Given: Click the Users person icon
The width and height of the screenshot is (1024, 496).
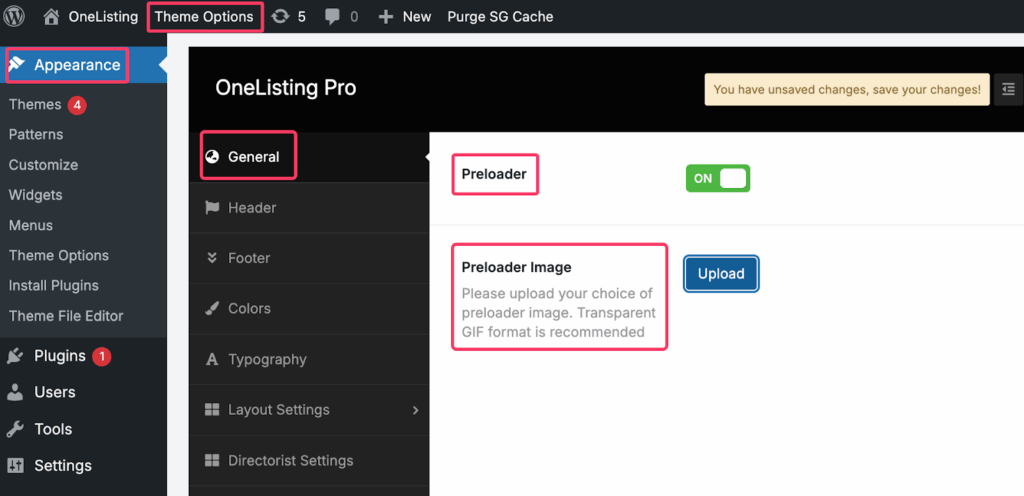Looking at the screenshot, I should [x=16, y=392].
